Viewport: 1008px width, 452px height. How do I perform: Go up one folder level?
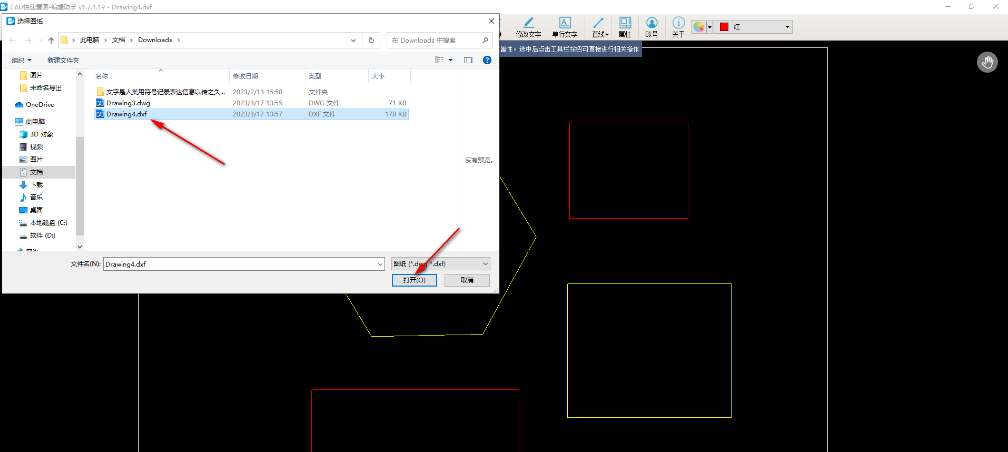click(x=50, y=40)
